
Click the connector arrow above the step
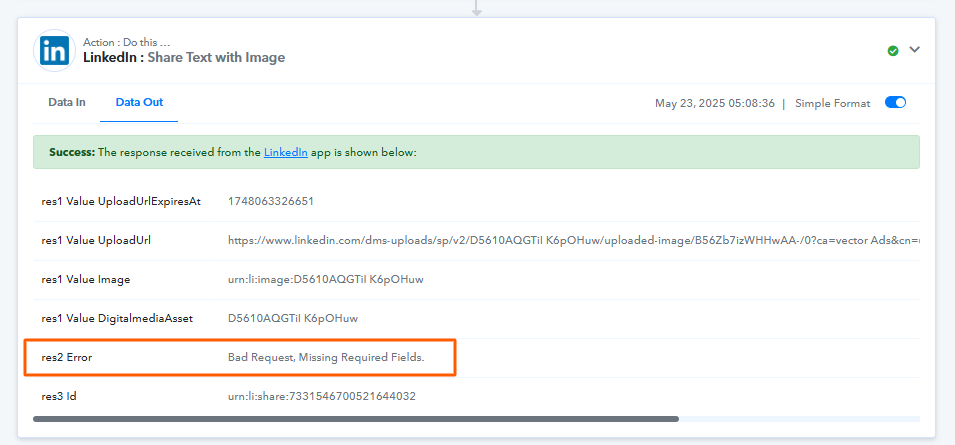pos(477,8)
